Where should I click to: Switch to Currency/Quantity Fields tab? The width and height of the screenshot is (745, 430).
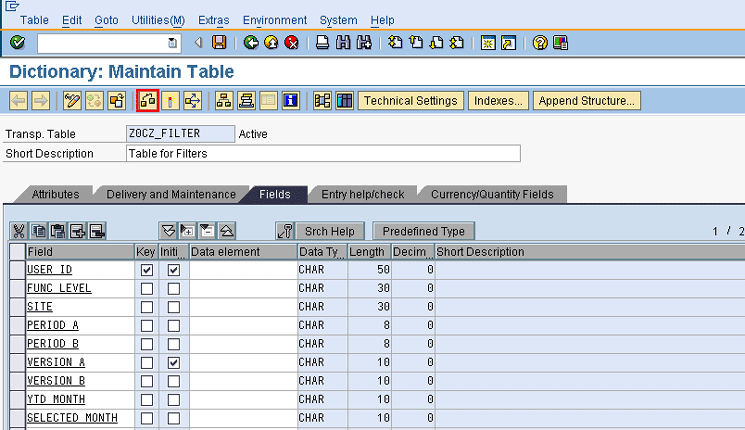click(x=491, y=194)
